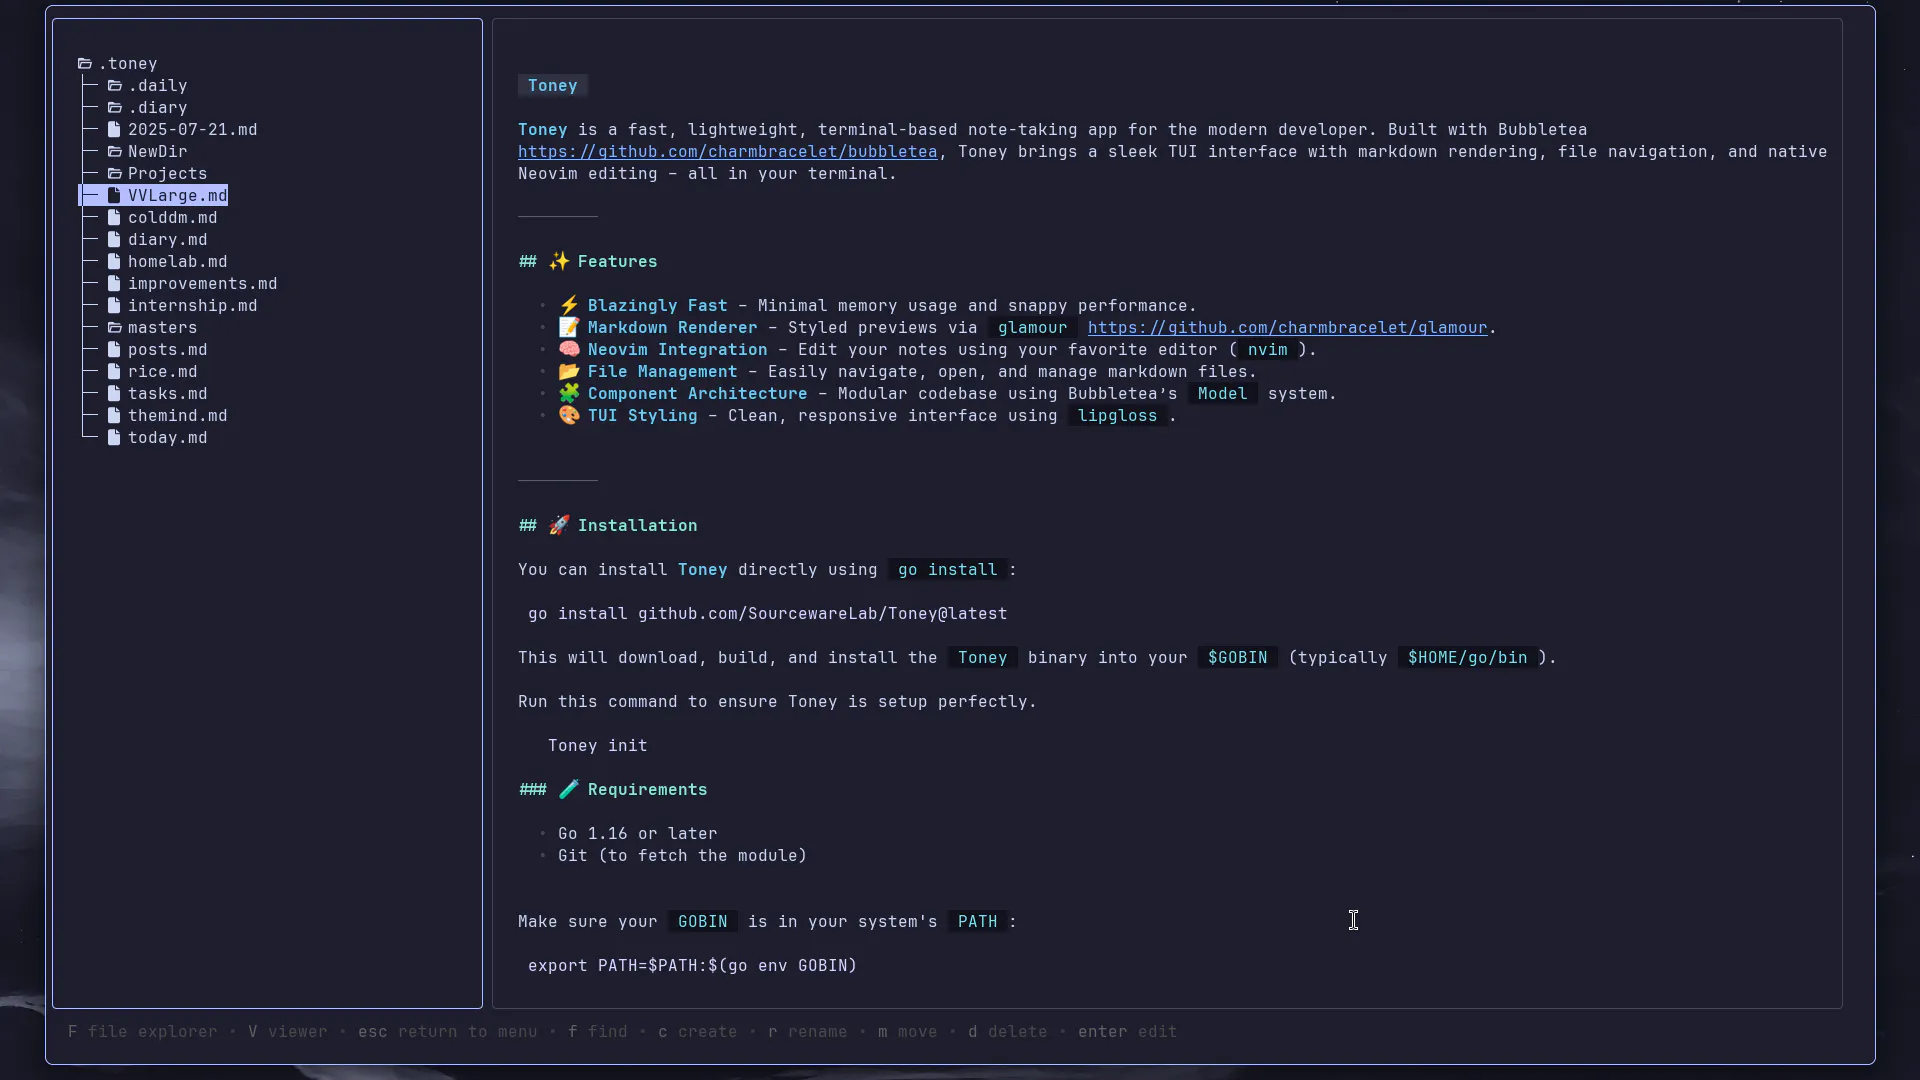The height and width of the screenshot is (1080, 1920).
Task: Click the file icon next to improvements.md
Action: 114,284
